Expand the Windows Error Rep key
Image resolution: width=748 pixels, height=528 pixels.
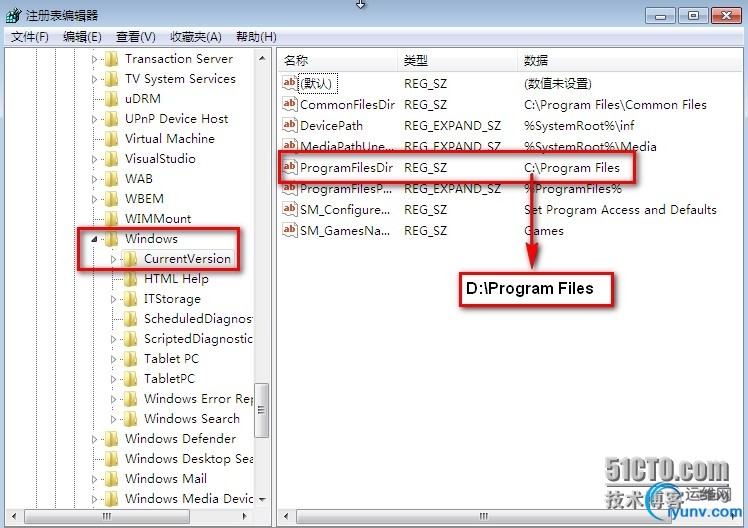[x=113, y=399]
